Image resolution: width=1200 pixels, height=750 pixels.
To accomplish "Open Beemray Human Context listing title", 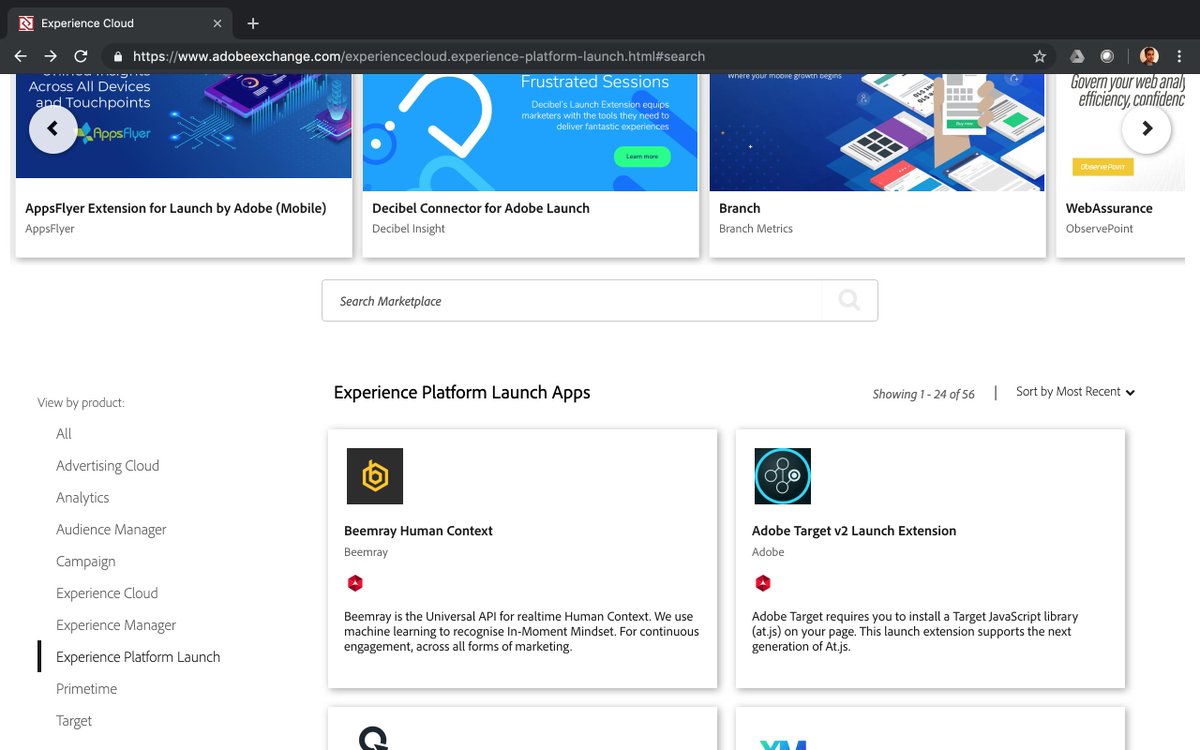I will pos(418,531).
